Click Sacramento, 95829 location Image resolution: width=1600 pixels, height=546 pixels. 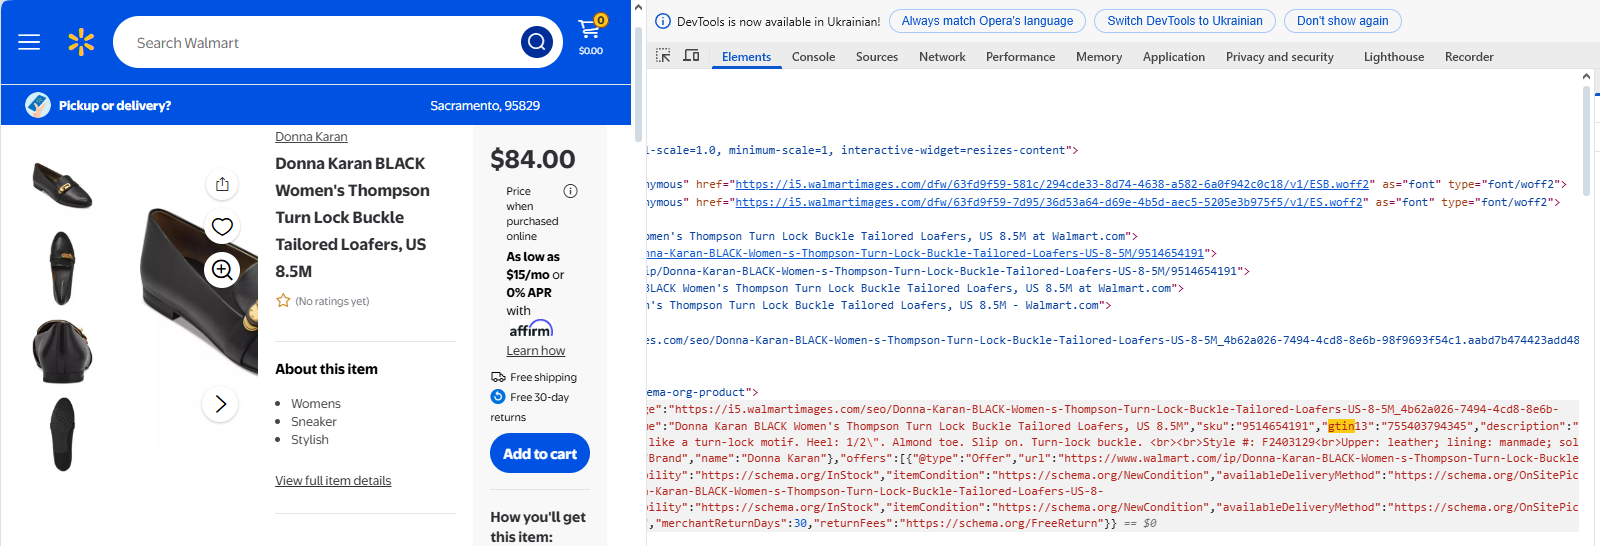485,105
